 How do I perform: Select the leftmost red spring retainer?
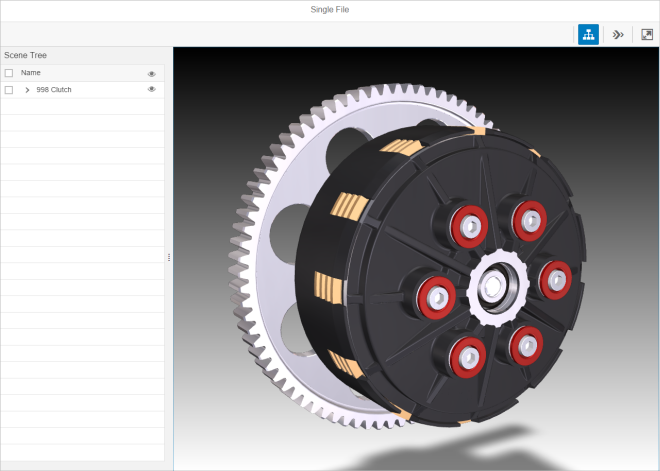pos(435,294)
